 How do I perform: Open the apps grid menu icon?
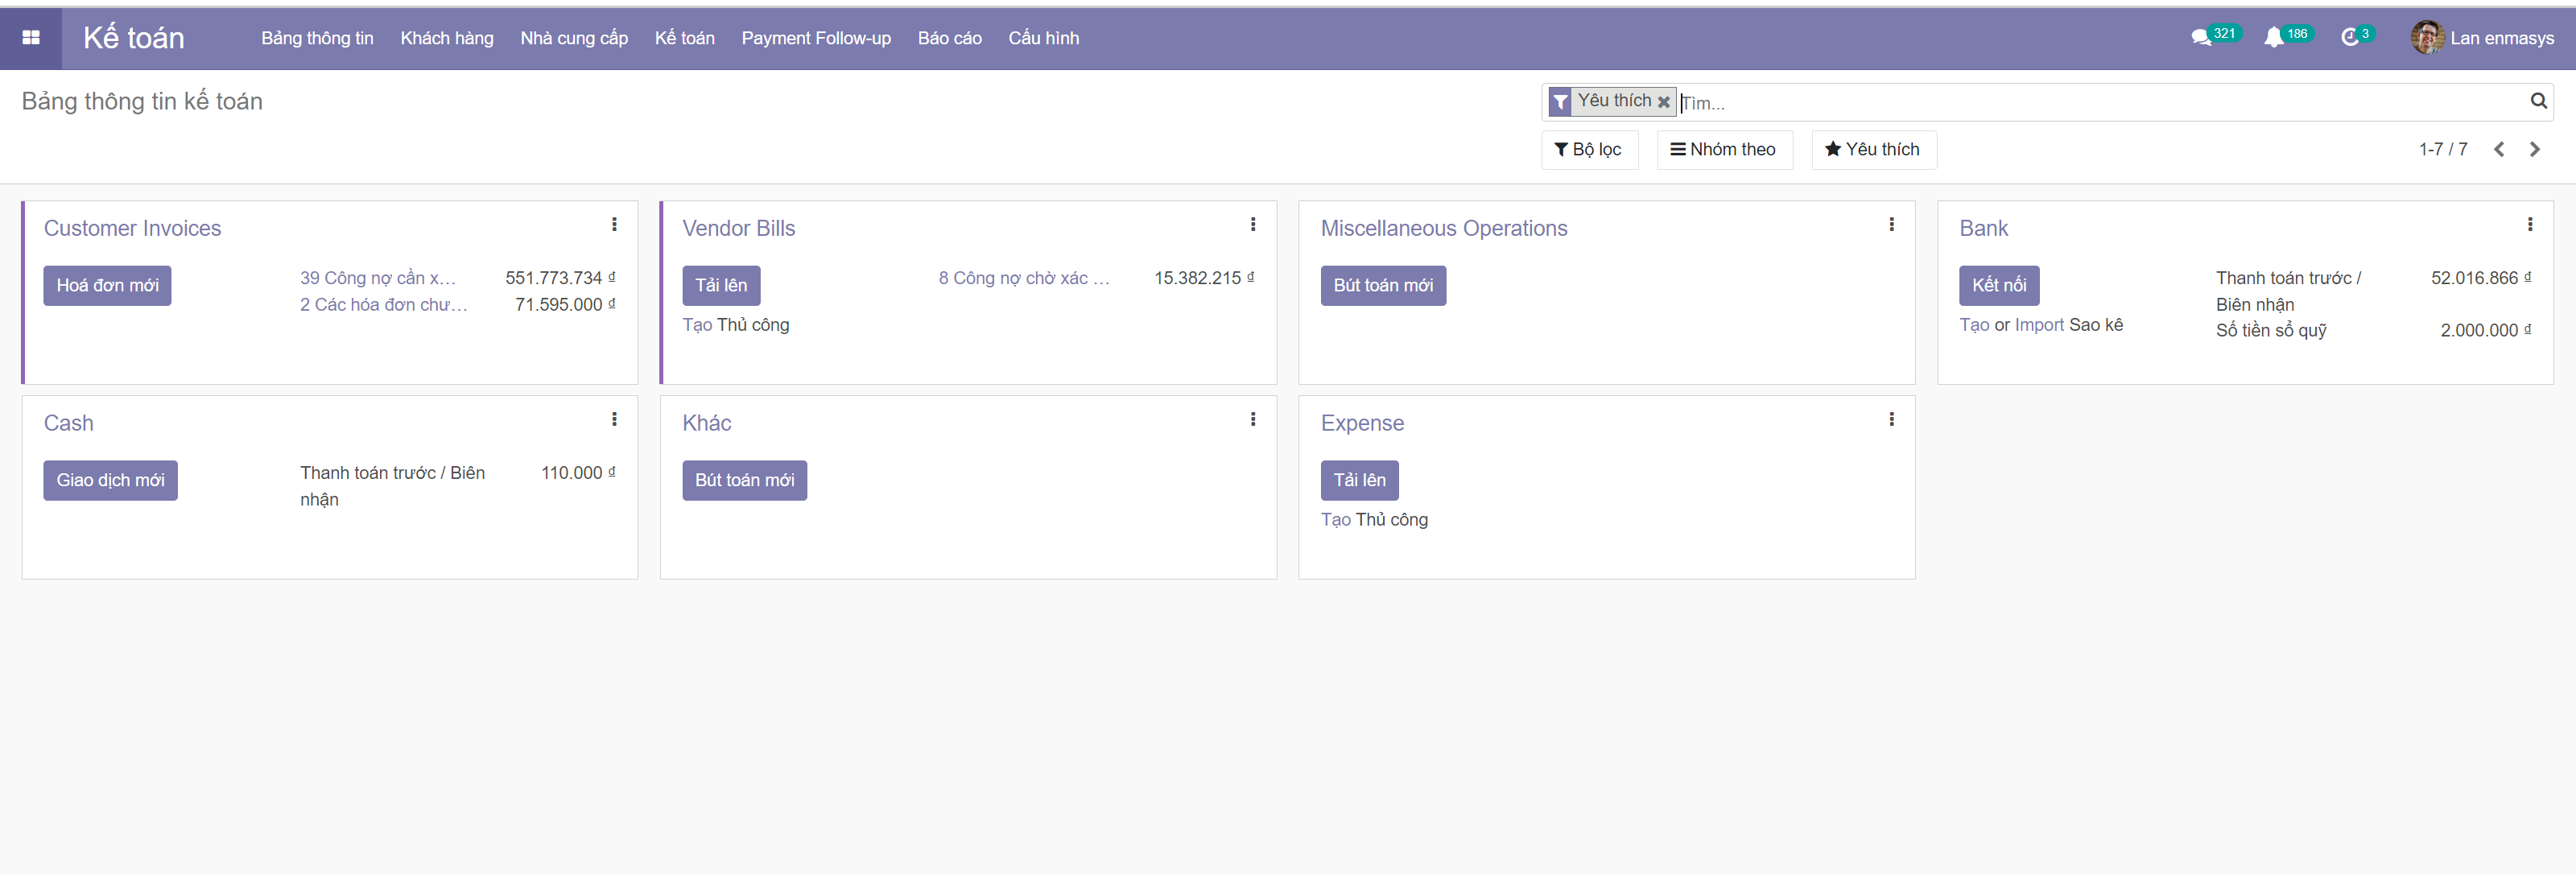31,38
